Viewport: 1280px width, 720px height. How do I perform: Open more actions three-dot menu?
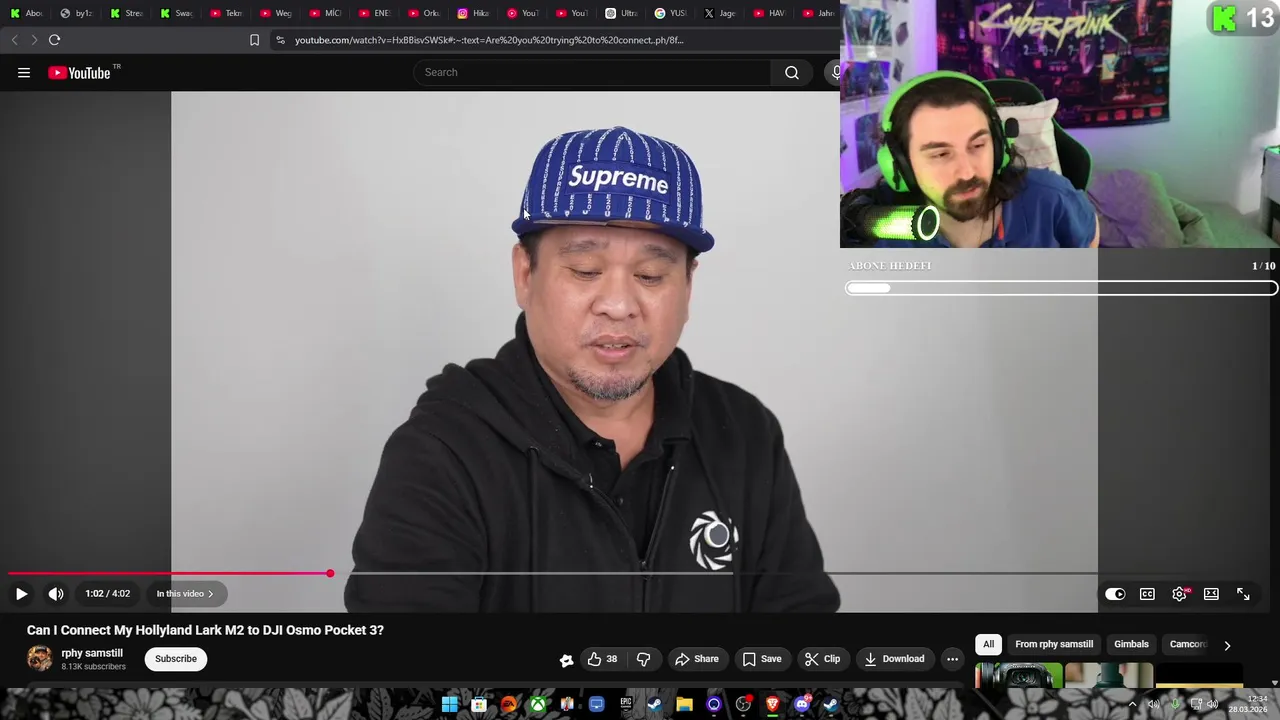click(x=952, y=659)
